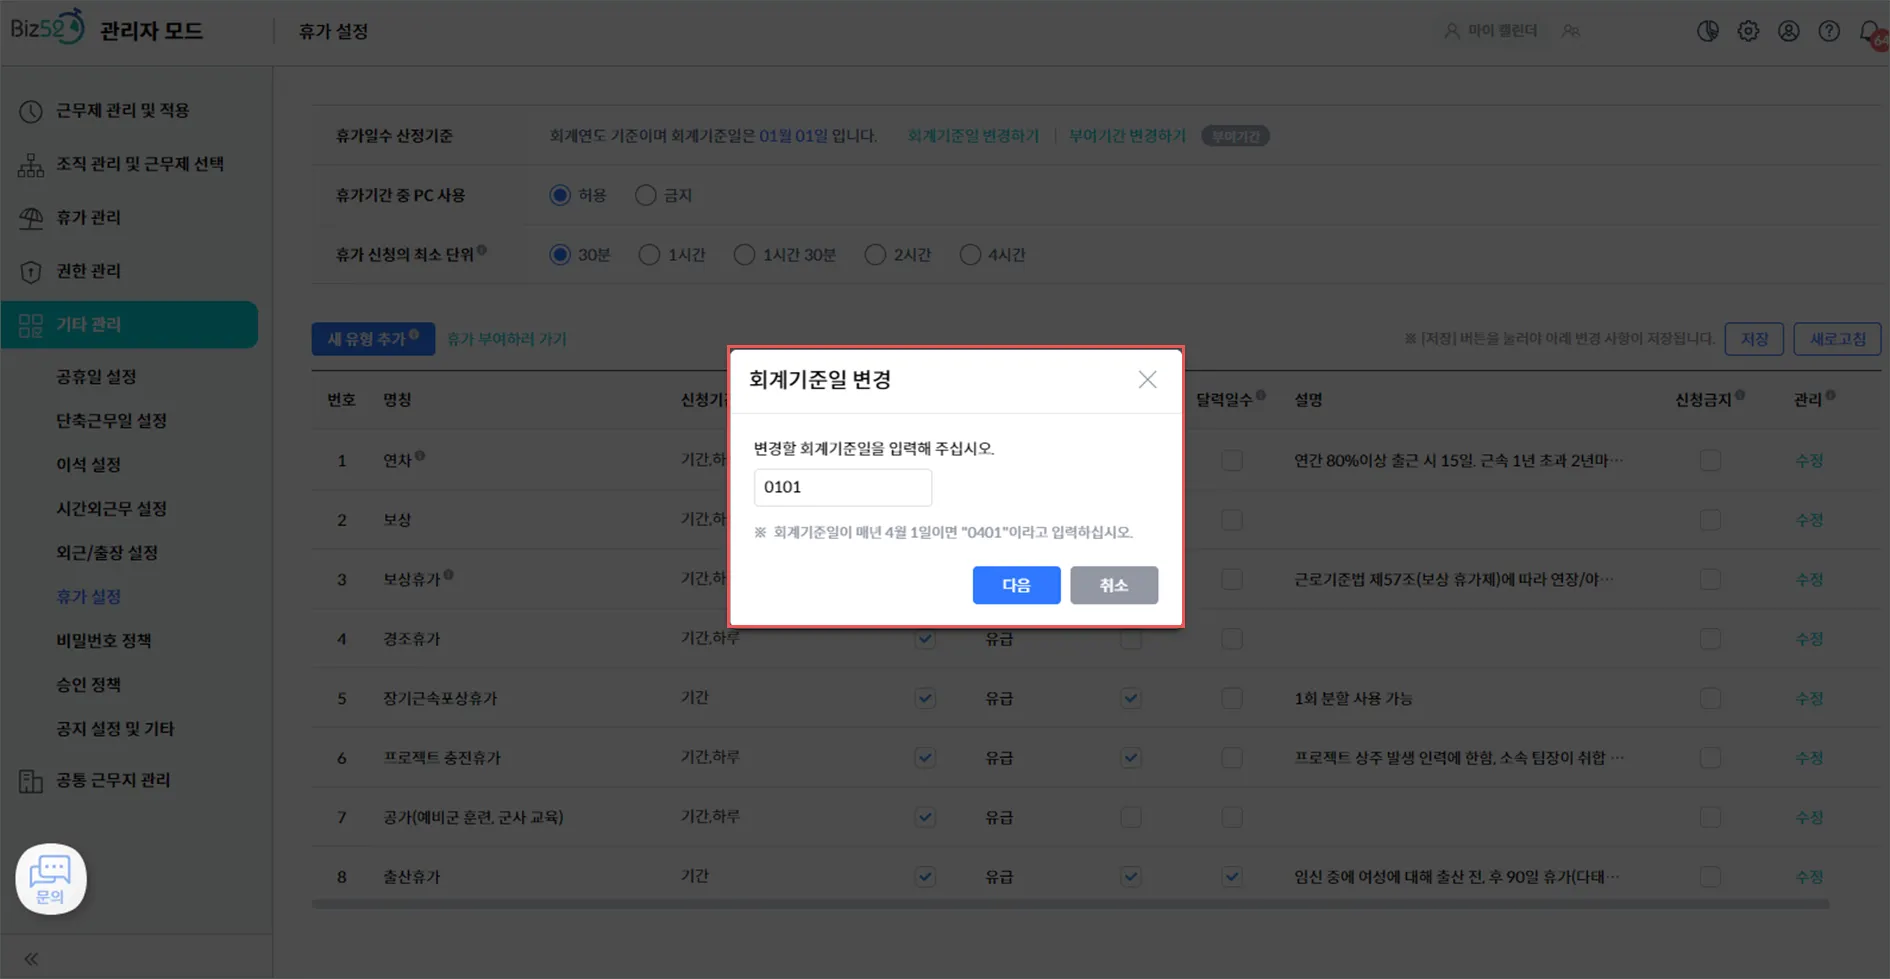Click 수정 link for 공가(예비군 훈련, 군사 교육) row
Screen dimensions: 1890x979
pos(1809,818)
